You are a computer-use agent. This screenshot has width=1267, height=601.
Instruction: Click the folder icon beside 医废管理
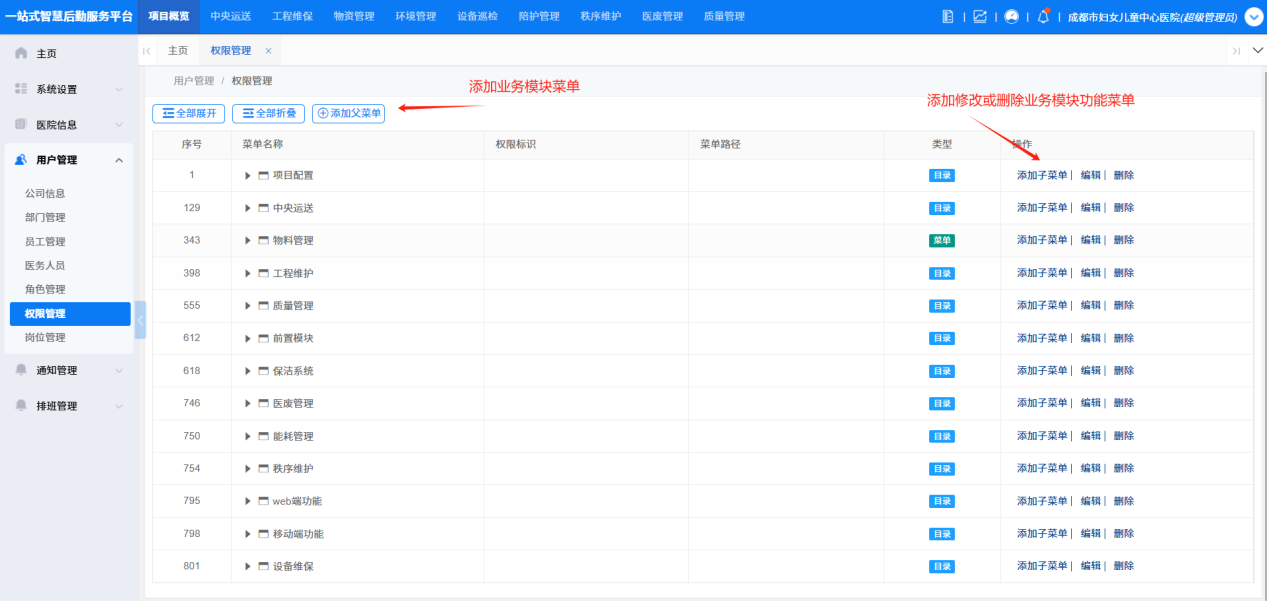[x=264, y=404]
